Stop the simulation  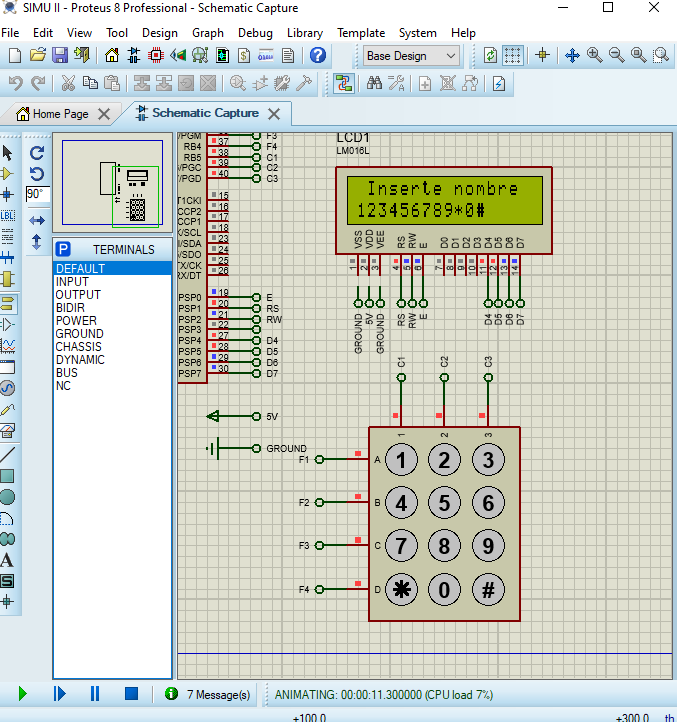pos(131,693)
